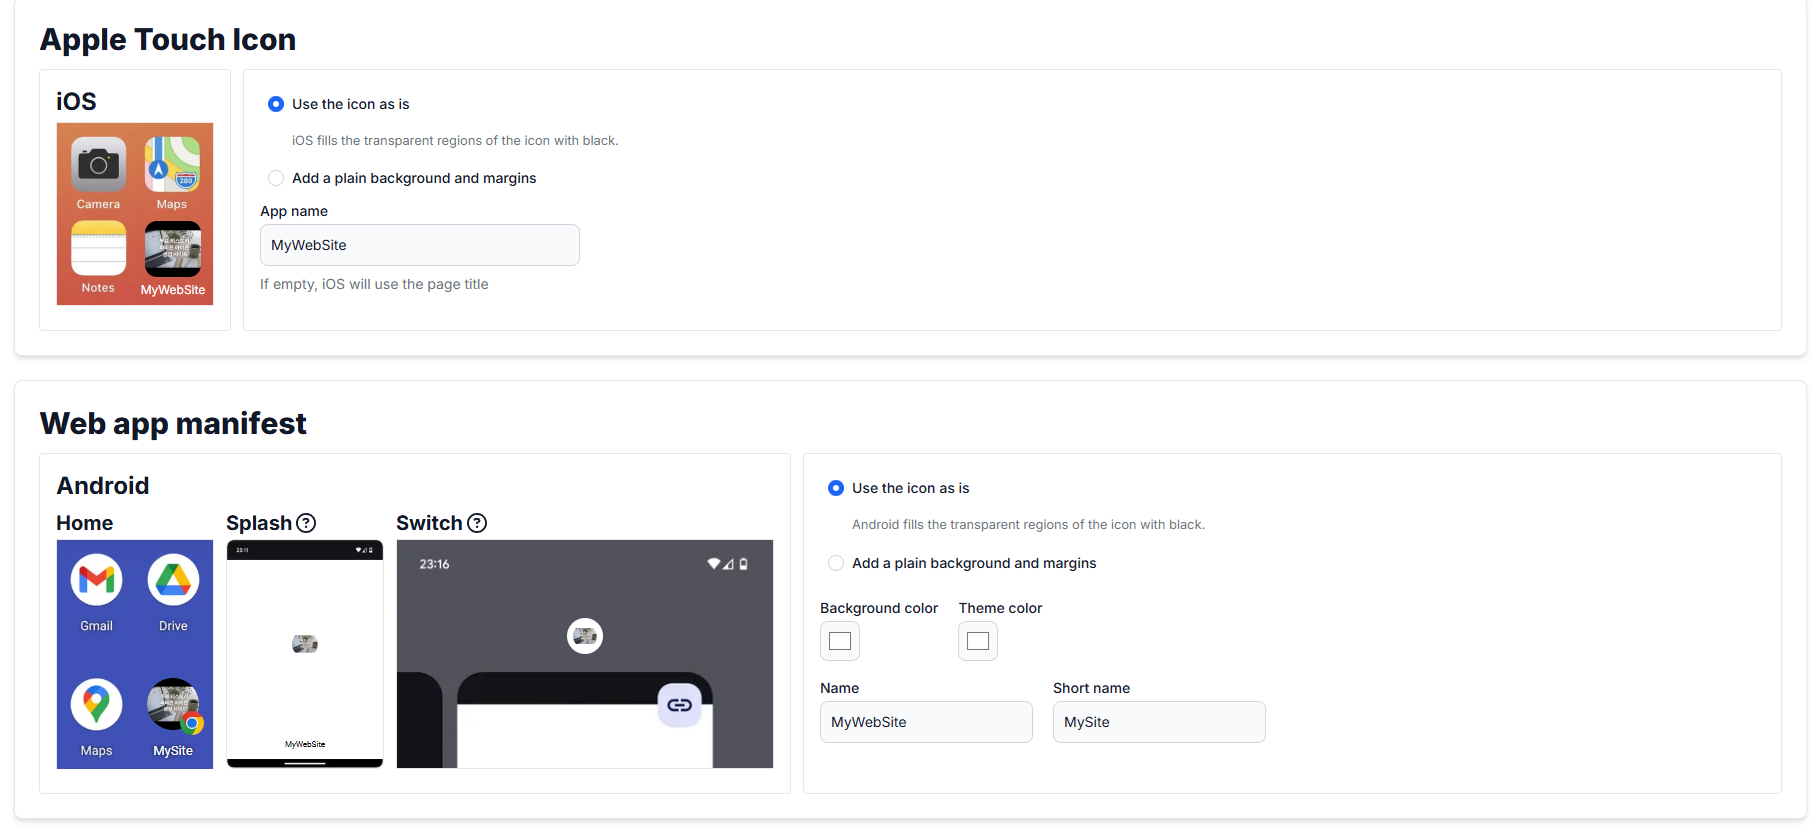Select Android 'Add a plain background and margins'
Viewport: 1818px width, 829px height.
pyautogui.click(x=836, y=563)
